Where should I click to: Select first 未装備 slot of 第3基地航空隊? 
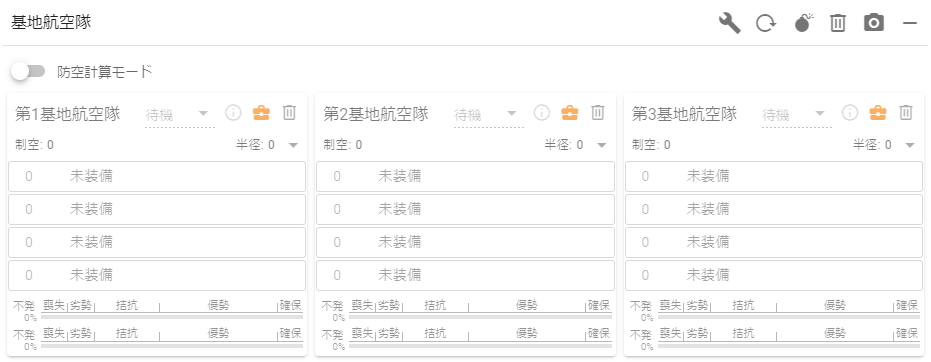774,176
